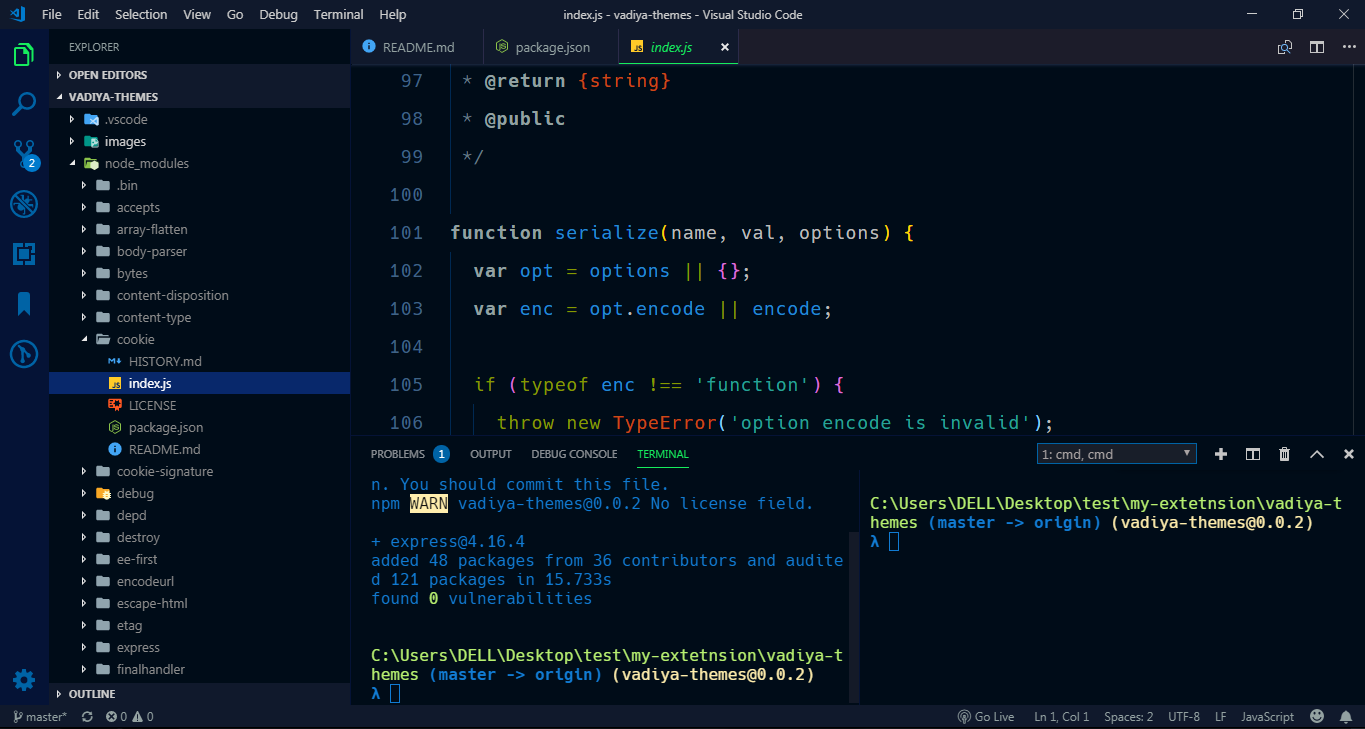Create a new terminal with plus icon
The width and height of the screenshot is (1365, 729).
pyautogui.click(x=1220, y=454)
